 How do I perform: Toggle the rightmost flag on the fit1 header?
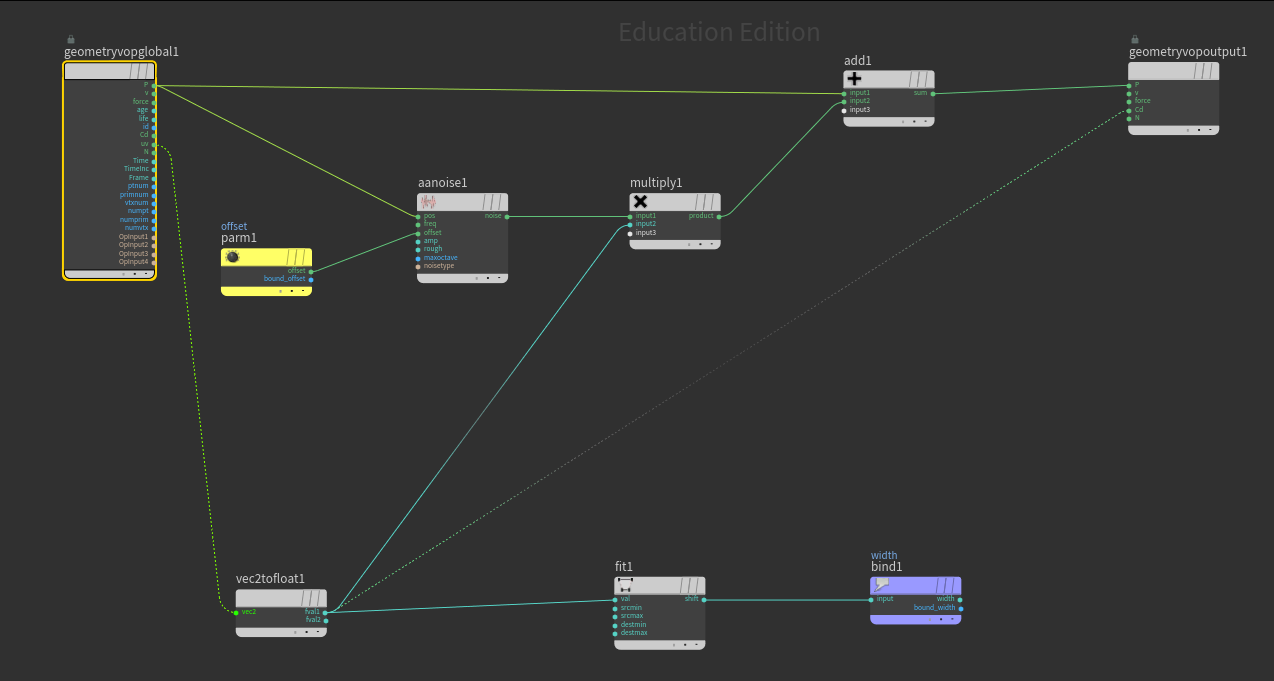tap(696, 585)
